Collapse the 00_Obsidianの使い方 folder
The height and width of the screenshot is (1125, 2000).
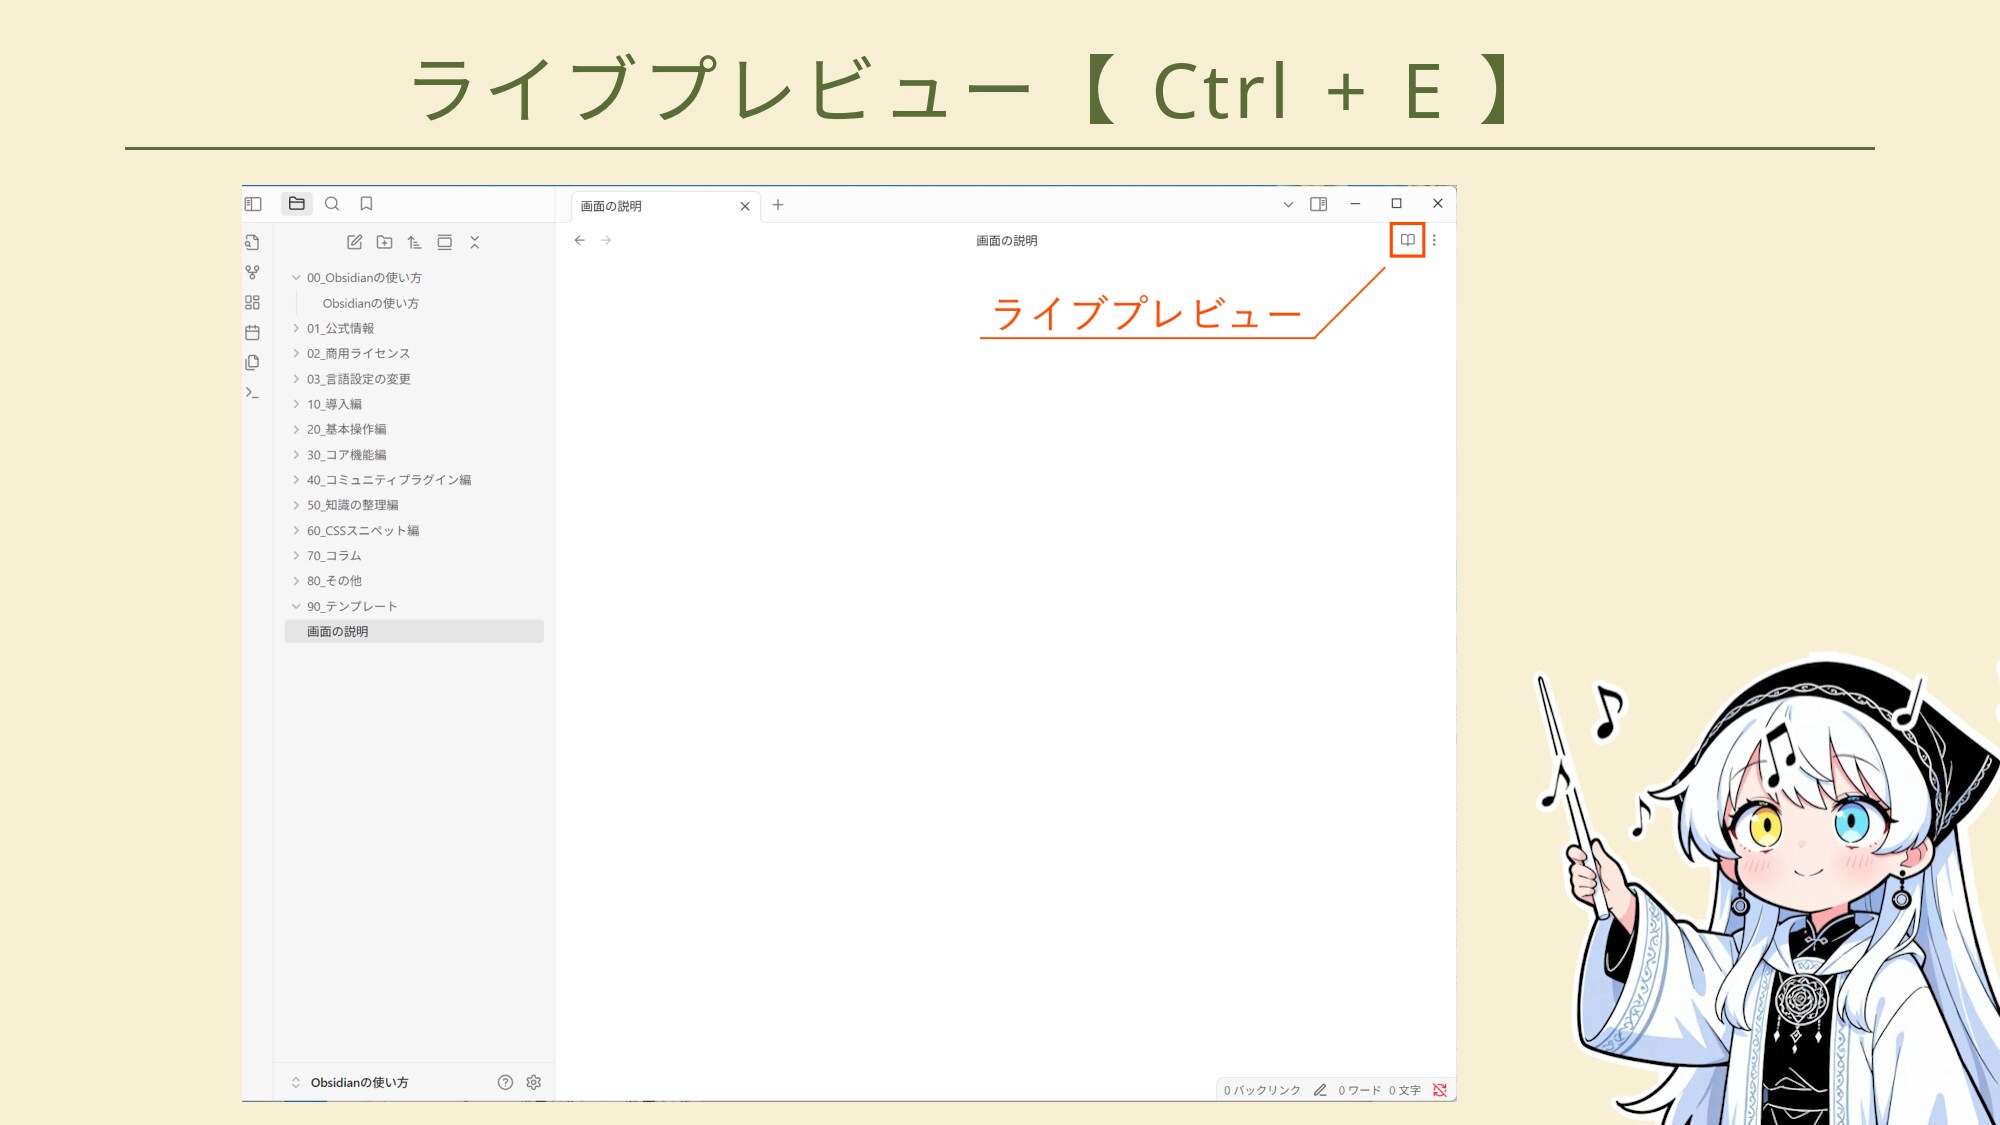tap(296, 278)
